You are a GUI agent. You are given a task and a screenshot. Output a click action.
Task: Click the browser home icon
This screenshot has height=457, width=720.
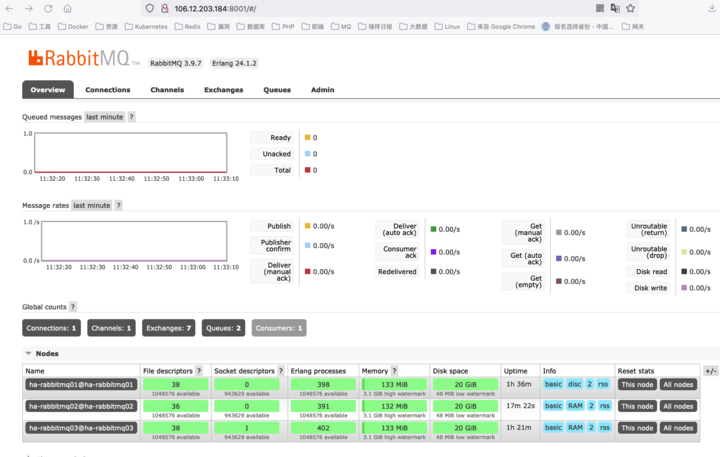(68, 8)
